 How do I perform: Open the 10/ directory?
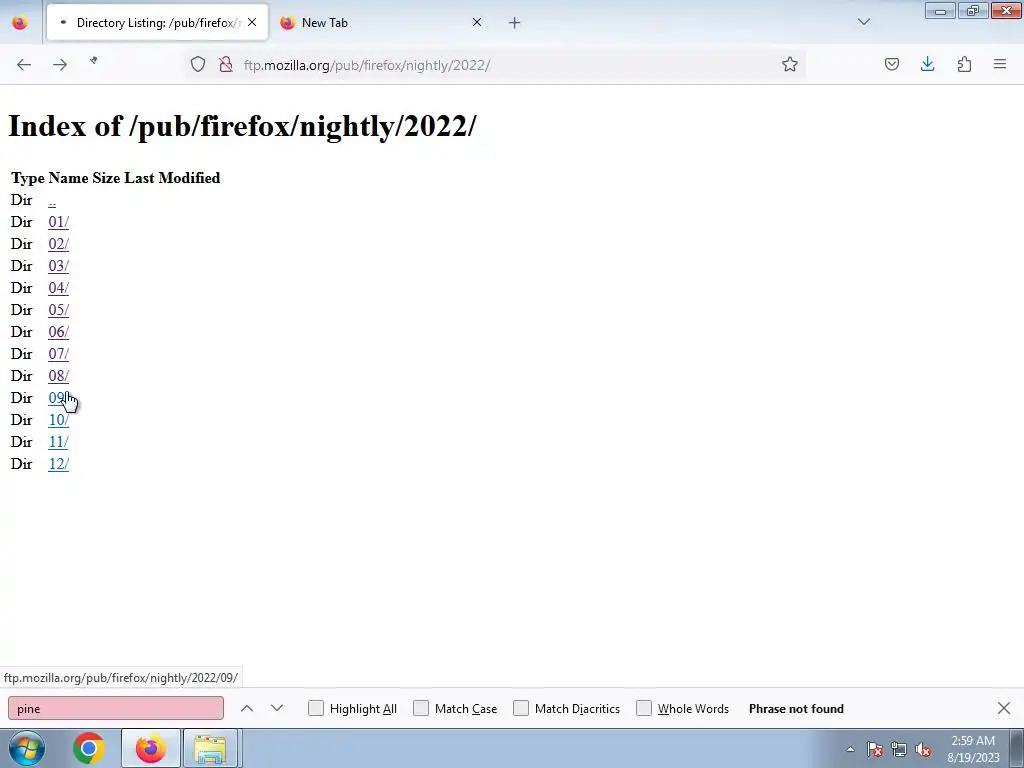pos(58,420)
